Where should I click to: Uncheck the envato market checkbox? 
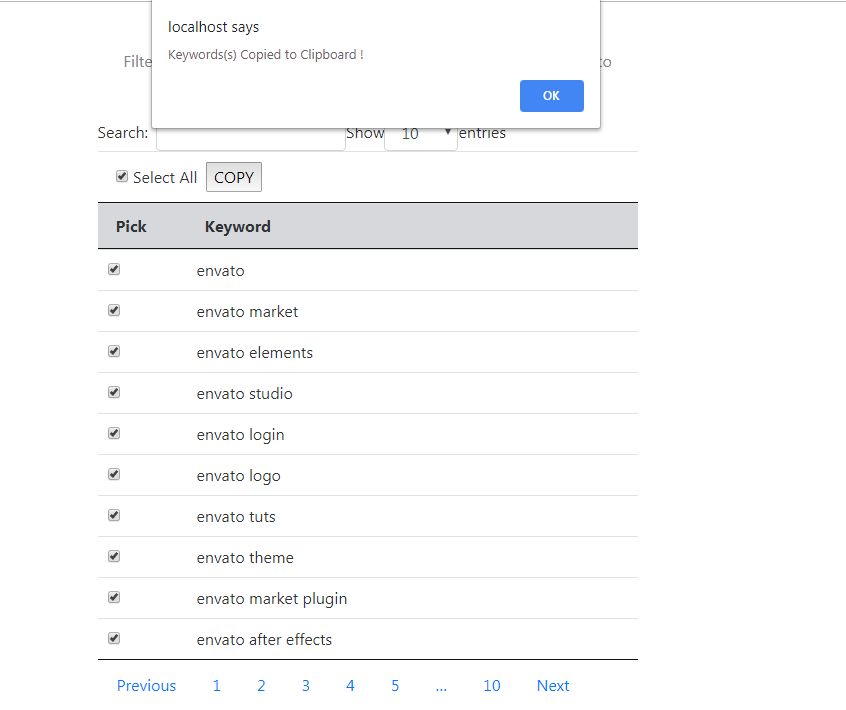pos(114,311)
